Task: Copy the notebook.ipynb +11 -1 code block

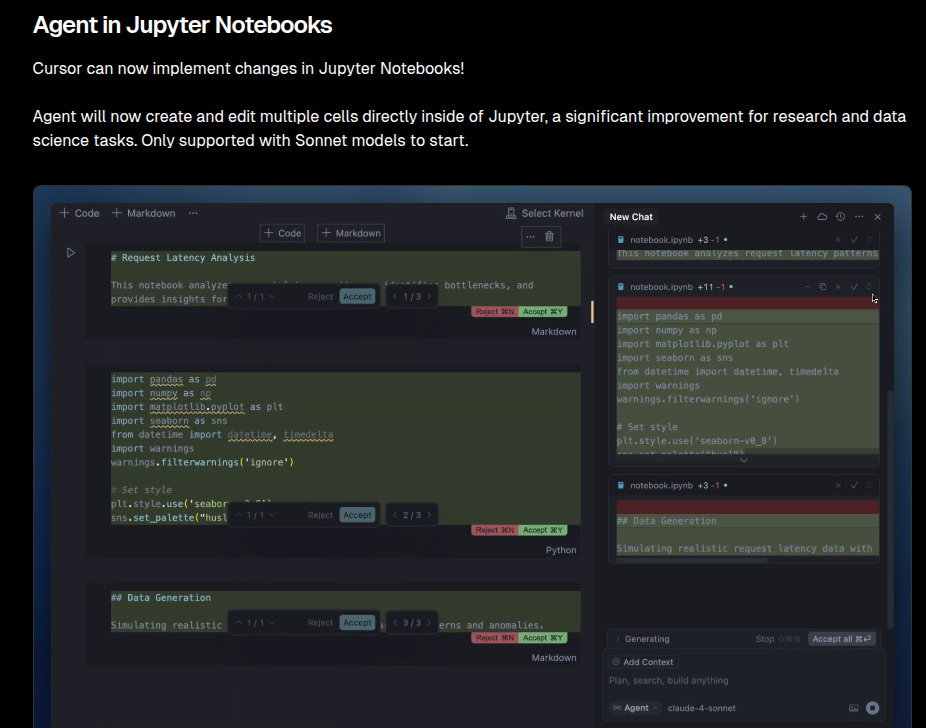Action: [823, 287]
